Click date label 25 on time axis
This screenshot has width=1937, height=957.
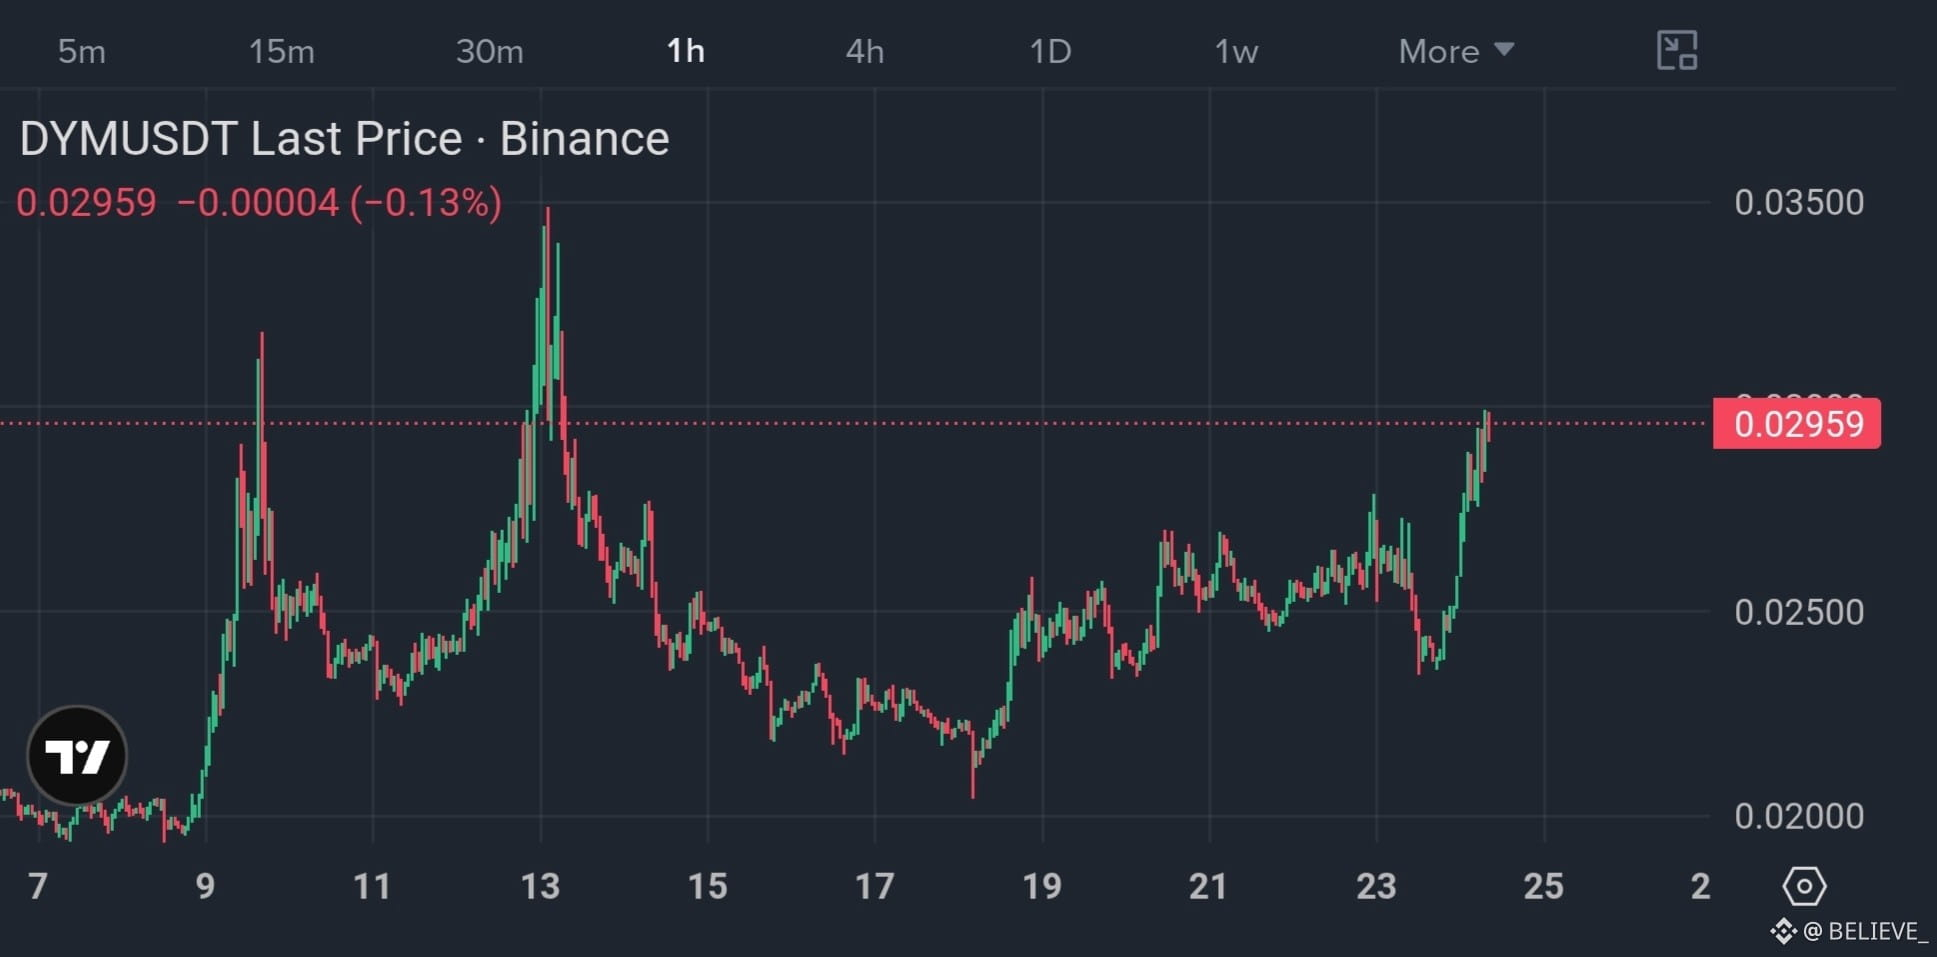coord(1543,886)
